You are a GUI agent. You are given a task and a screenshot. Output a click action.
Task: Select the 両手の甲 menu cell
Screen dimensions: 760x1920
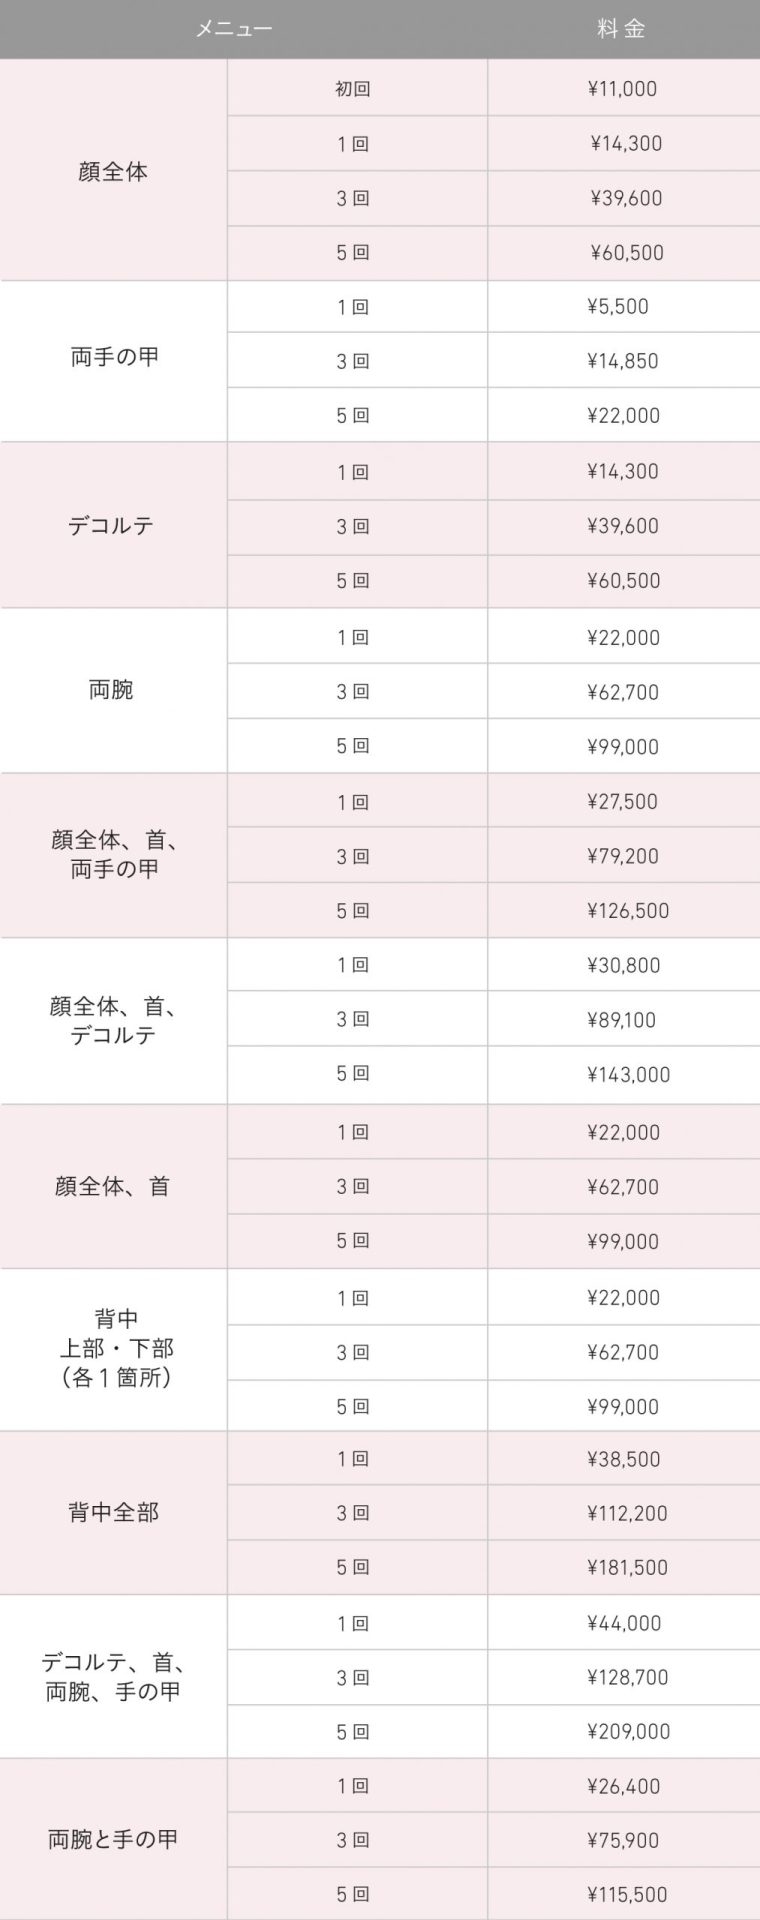pyautogui.click(x=113, y=357)
